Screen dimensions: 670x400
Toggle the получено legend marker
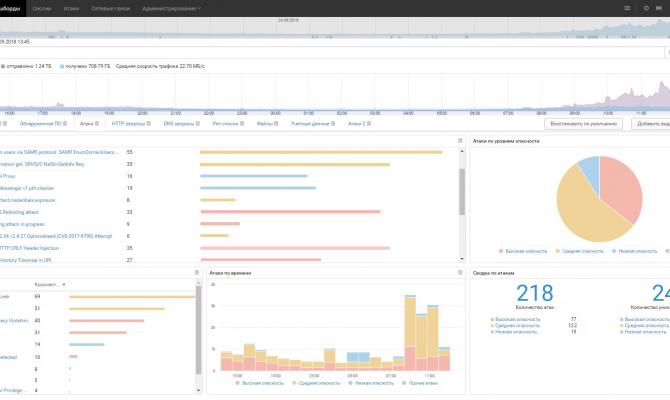coord(62,66)
